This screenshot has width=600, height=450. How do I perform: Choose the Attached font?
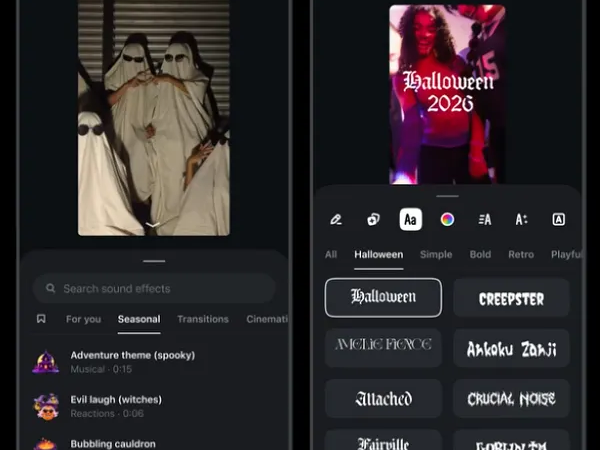pyautogui.click(x=383, y=398)
